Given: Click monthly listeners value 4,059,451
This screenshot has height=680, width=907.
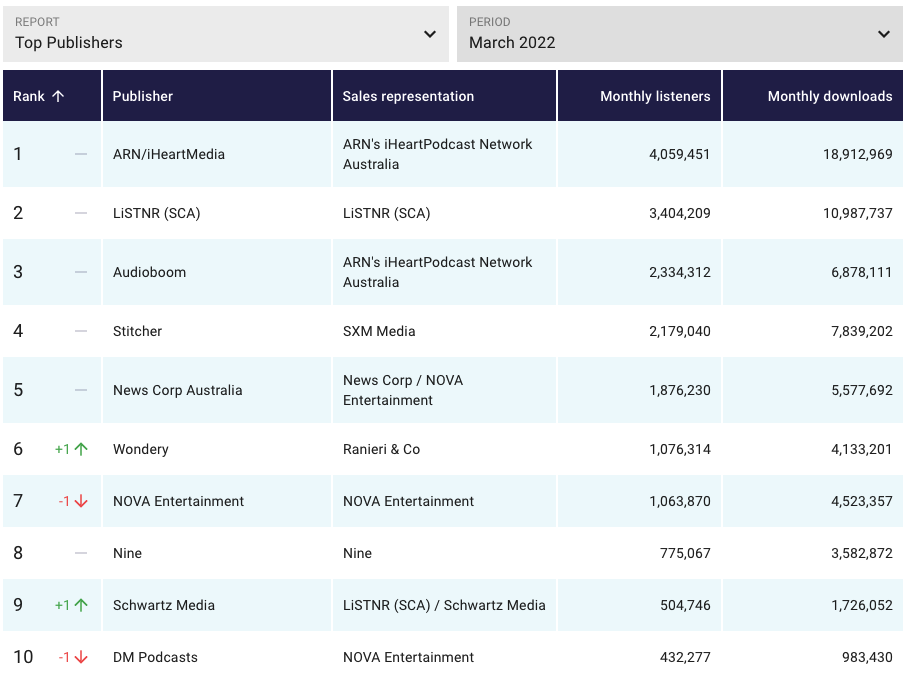Looking at the screenshot, I should coord(680,154).
